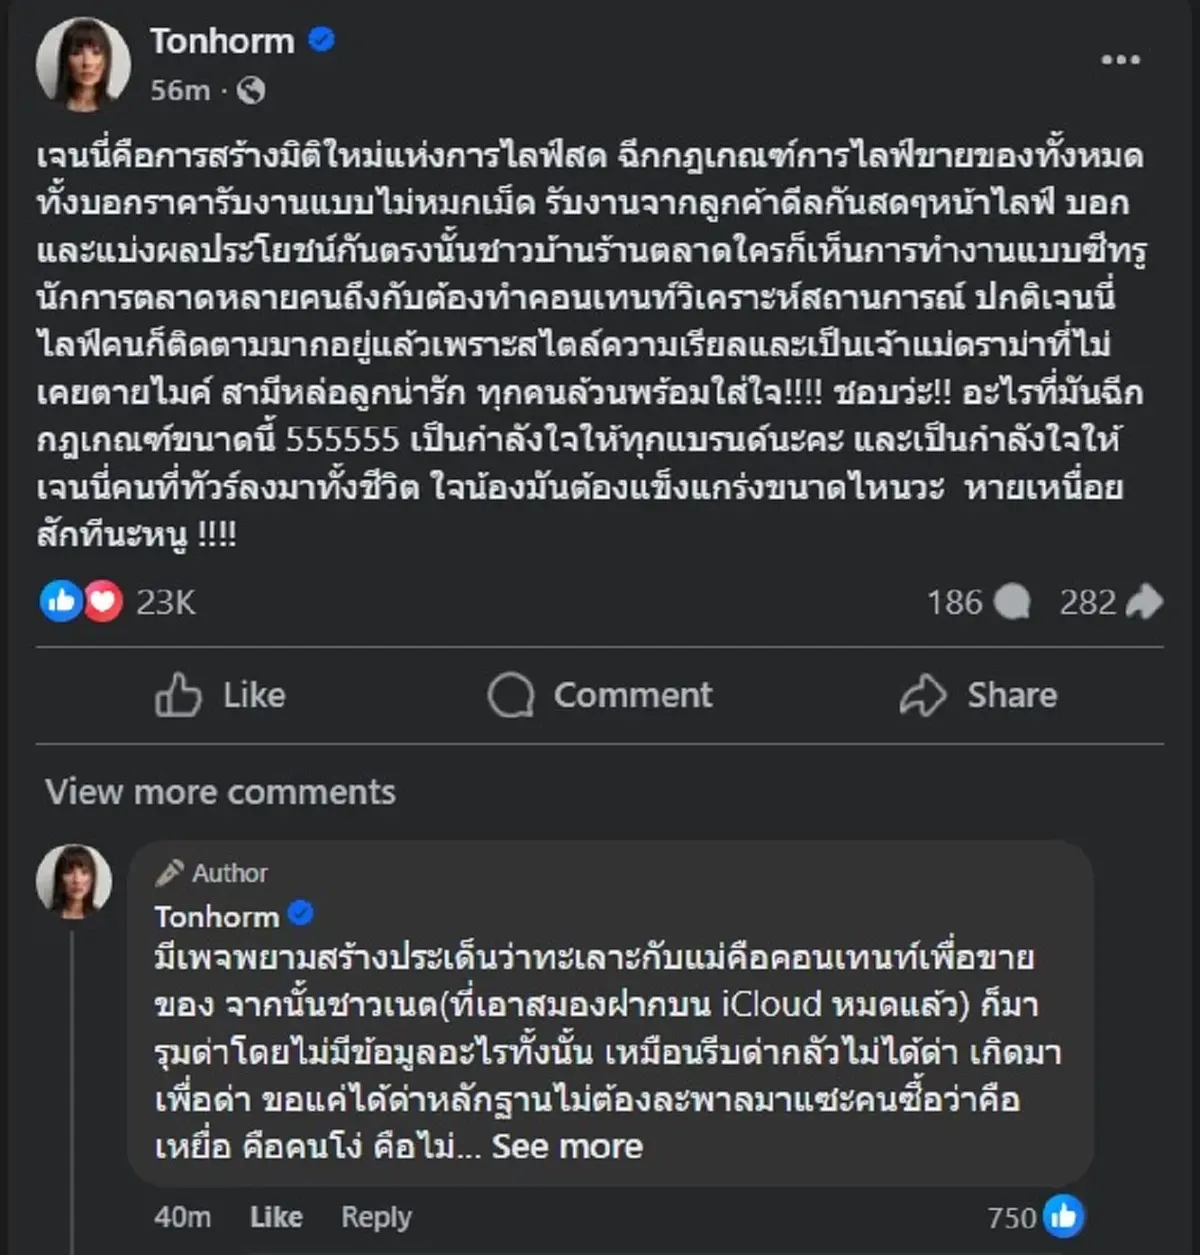Image resolution: width=1200 pixels, height=1255 pixels.
Task: Click the comment bubble icon beside 186
Action: point(1012,602)
